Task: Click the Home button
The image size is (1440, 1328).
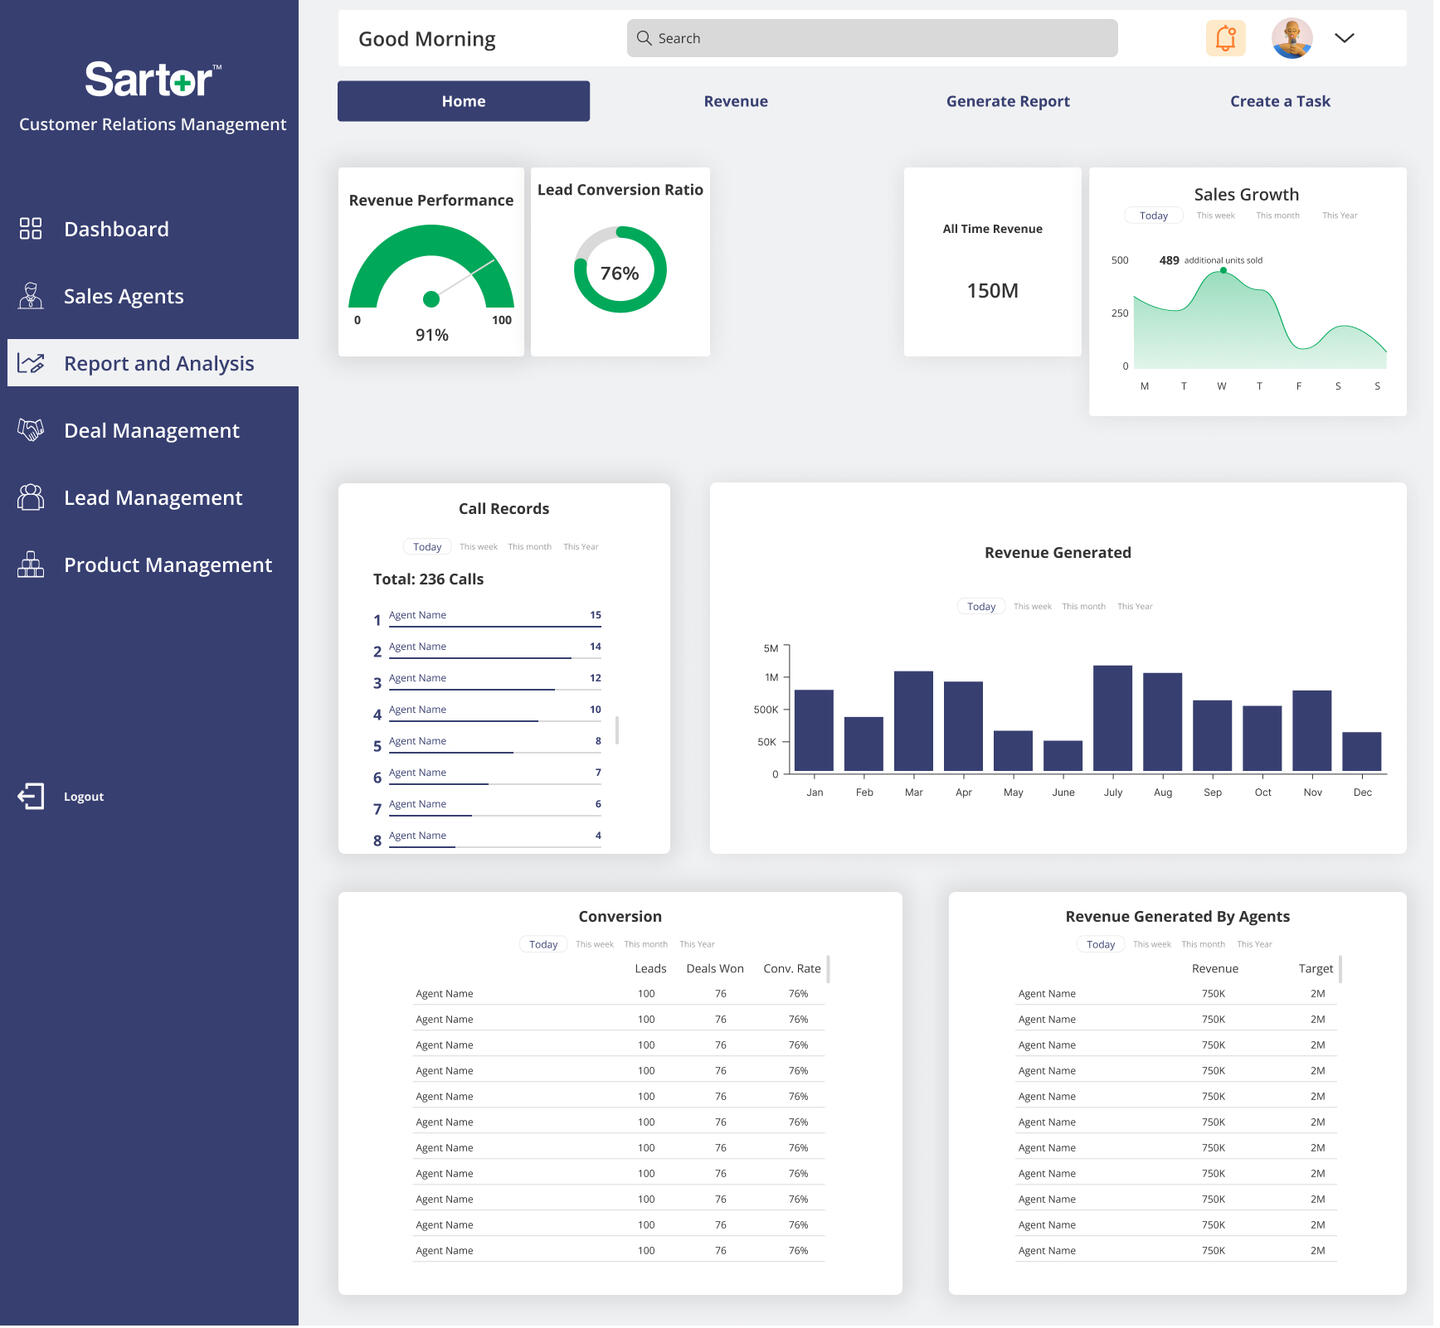Action: click(x=463, y=101)
